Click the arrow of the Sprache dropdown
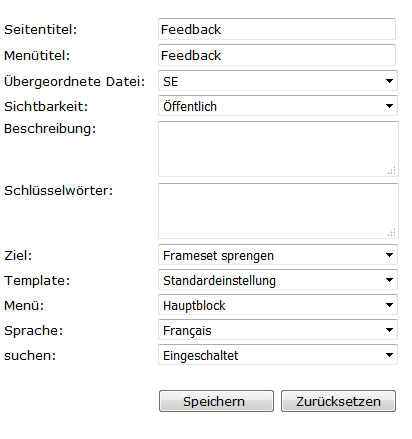412x439 pixels. click(x=389, y=330)
